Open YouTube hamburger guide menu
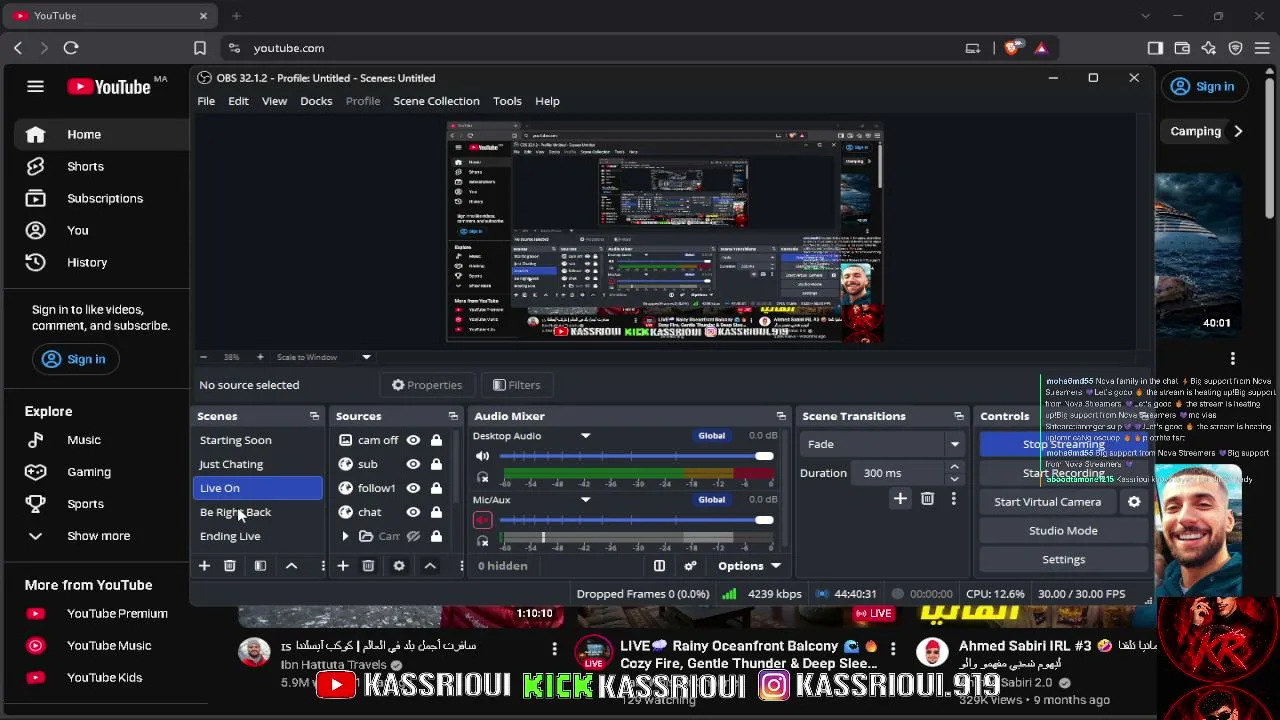The image size is (1280, 720). pyautogui.click(x=35, y=87)
